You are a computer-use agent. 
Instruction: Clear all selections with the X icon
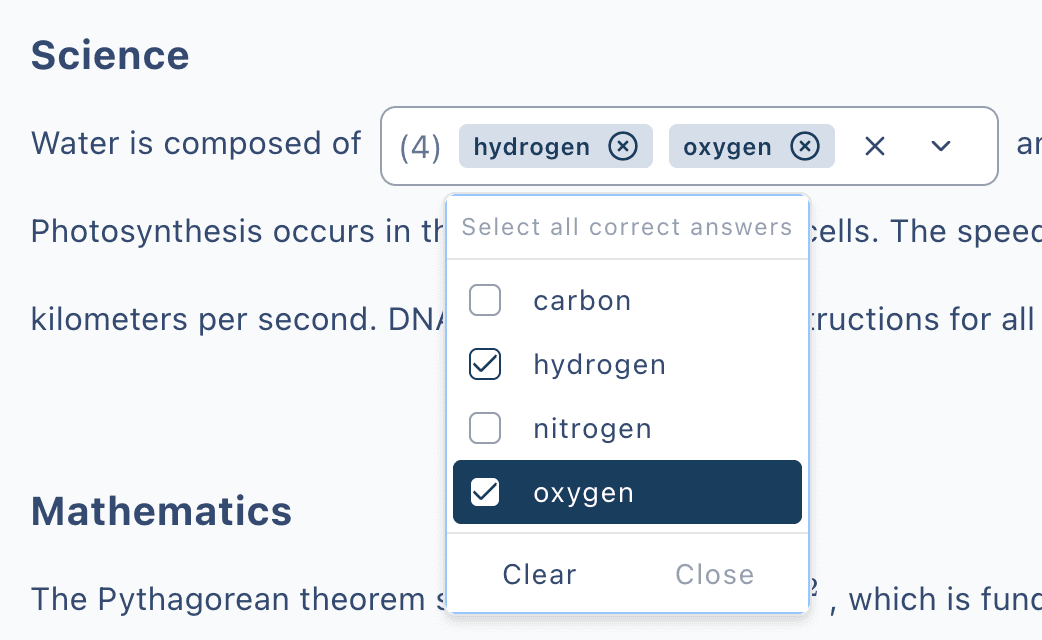[874, 146]
